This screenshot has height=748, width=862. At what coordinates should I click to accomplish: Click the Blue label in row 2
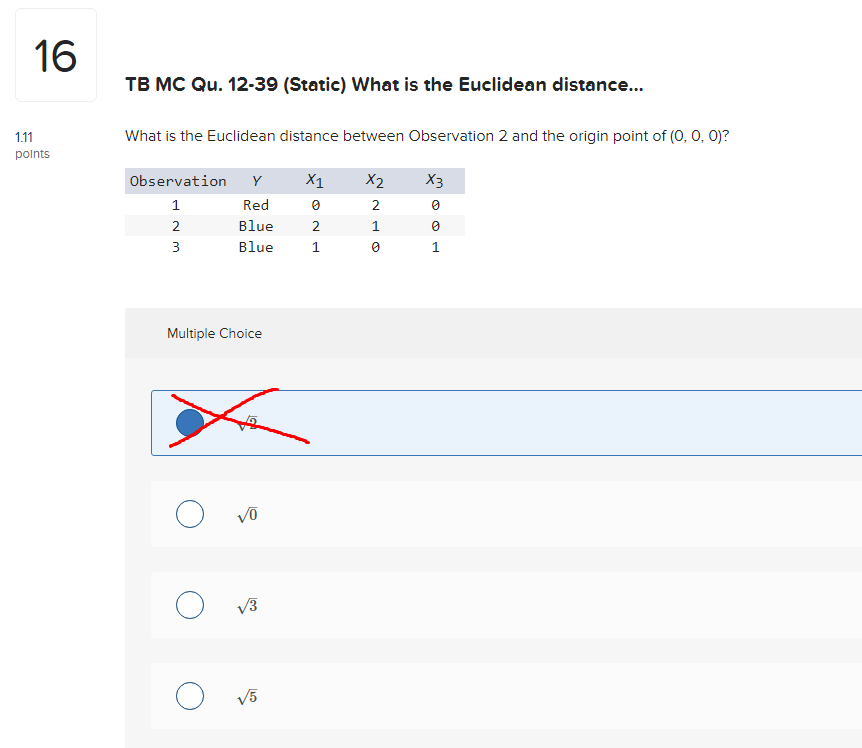pos(256,225)
